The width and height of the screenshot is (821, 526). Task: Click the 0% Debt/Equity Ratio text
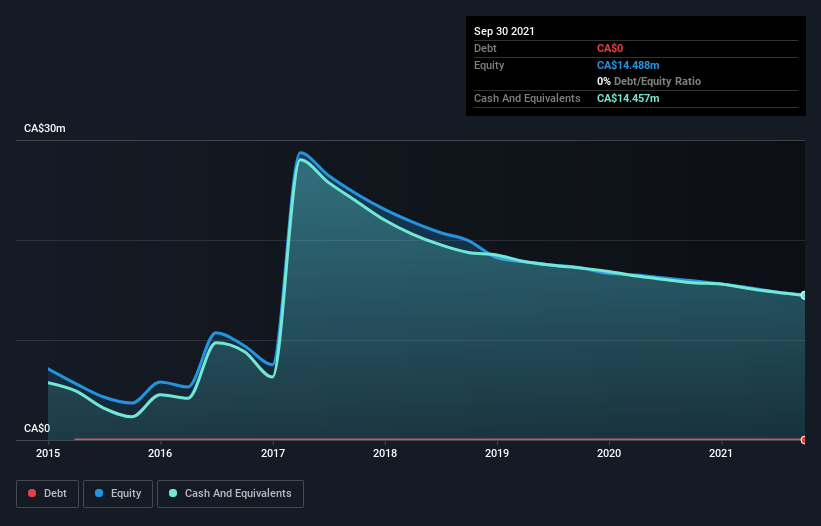pyautogui.click(x=649, y=81)
